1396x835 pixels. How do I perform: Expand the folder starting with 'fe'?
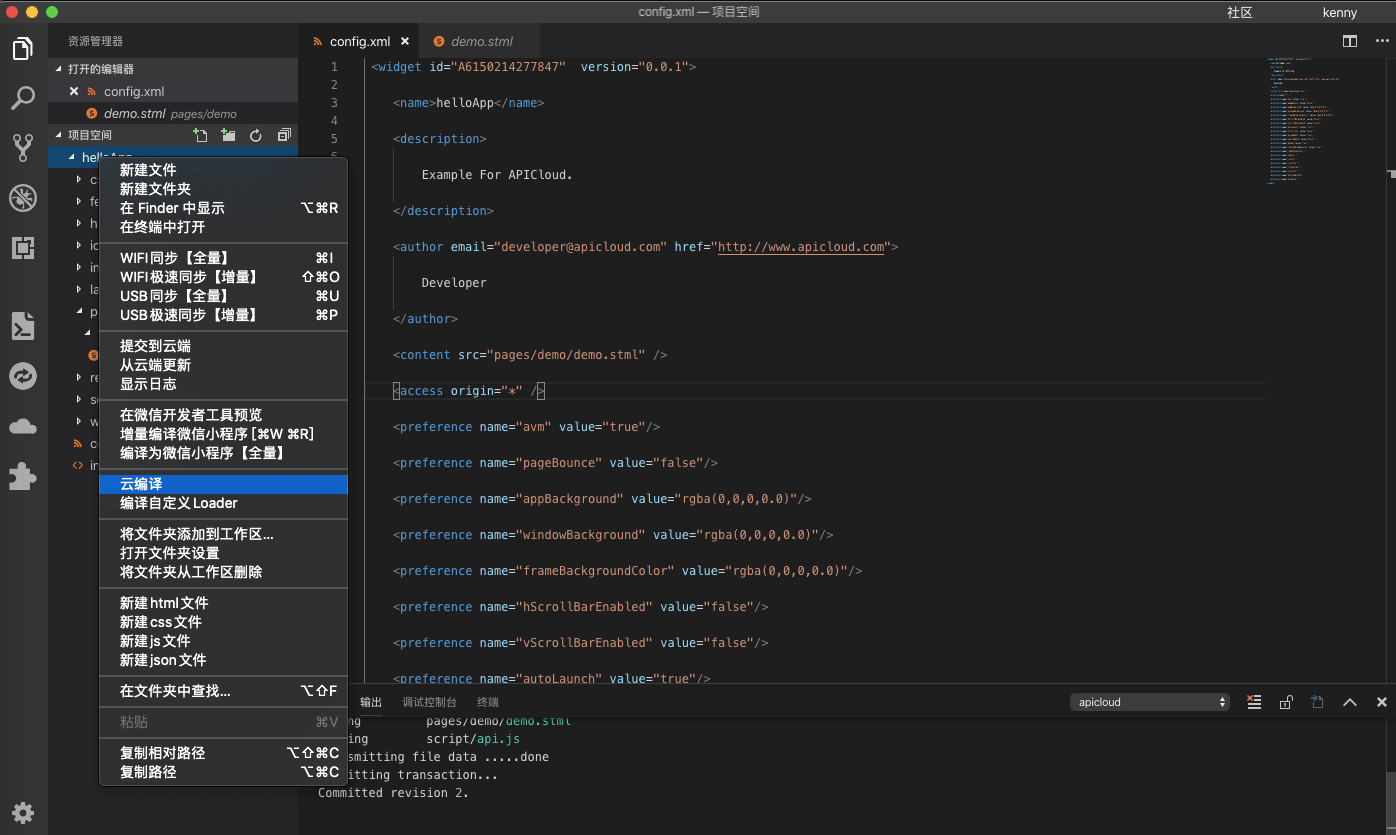(80, 201)
